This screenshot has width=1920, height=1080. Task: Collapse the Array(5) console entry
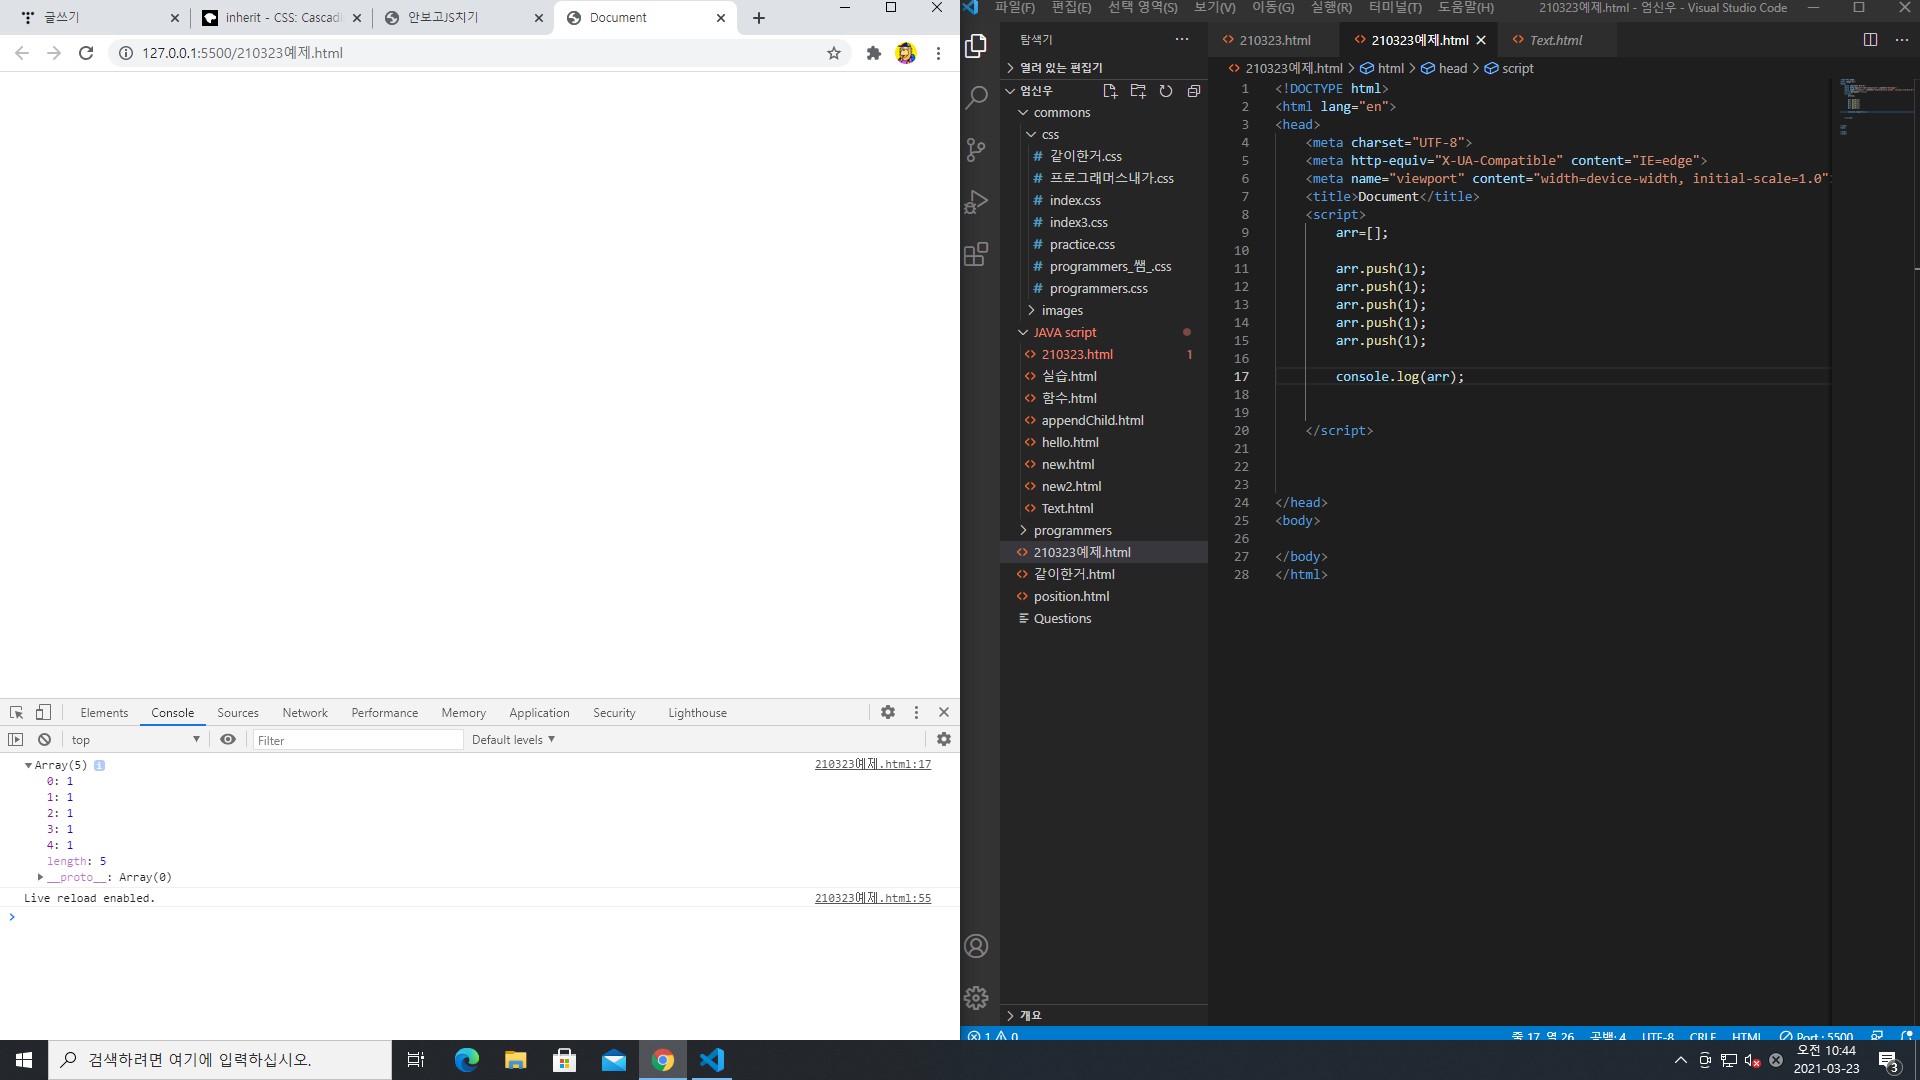click(x=28, y=765)
